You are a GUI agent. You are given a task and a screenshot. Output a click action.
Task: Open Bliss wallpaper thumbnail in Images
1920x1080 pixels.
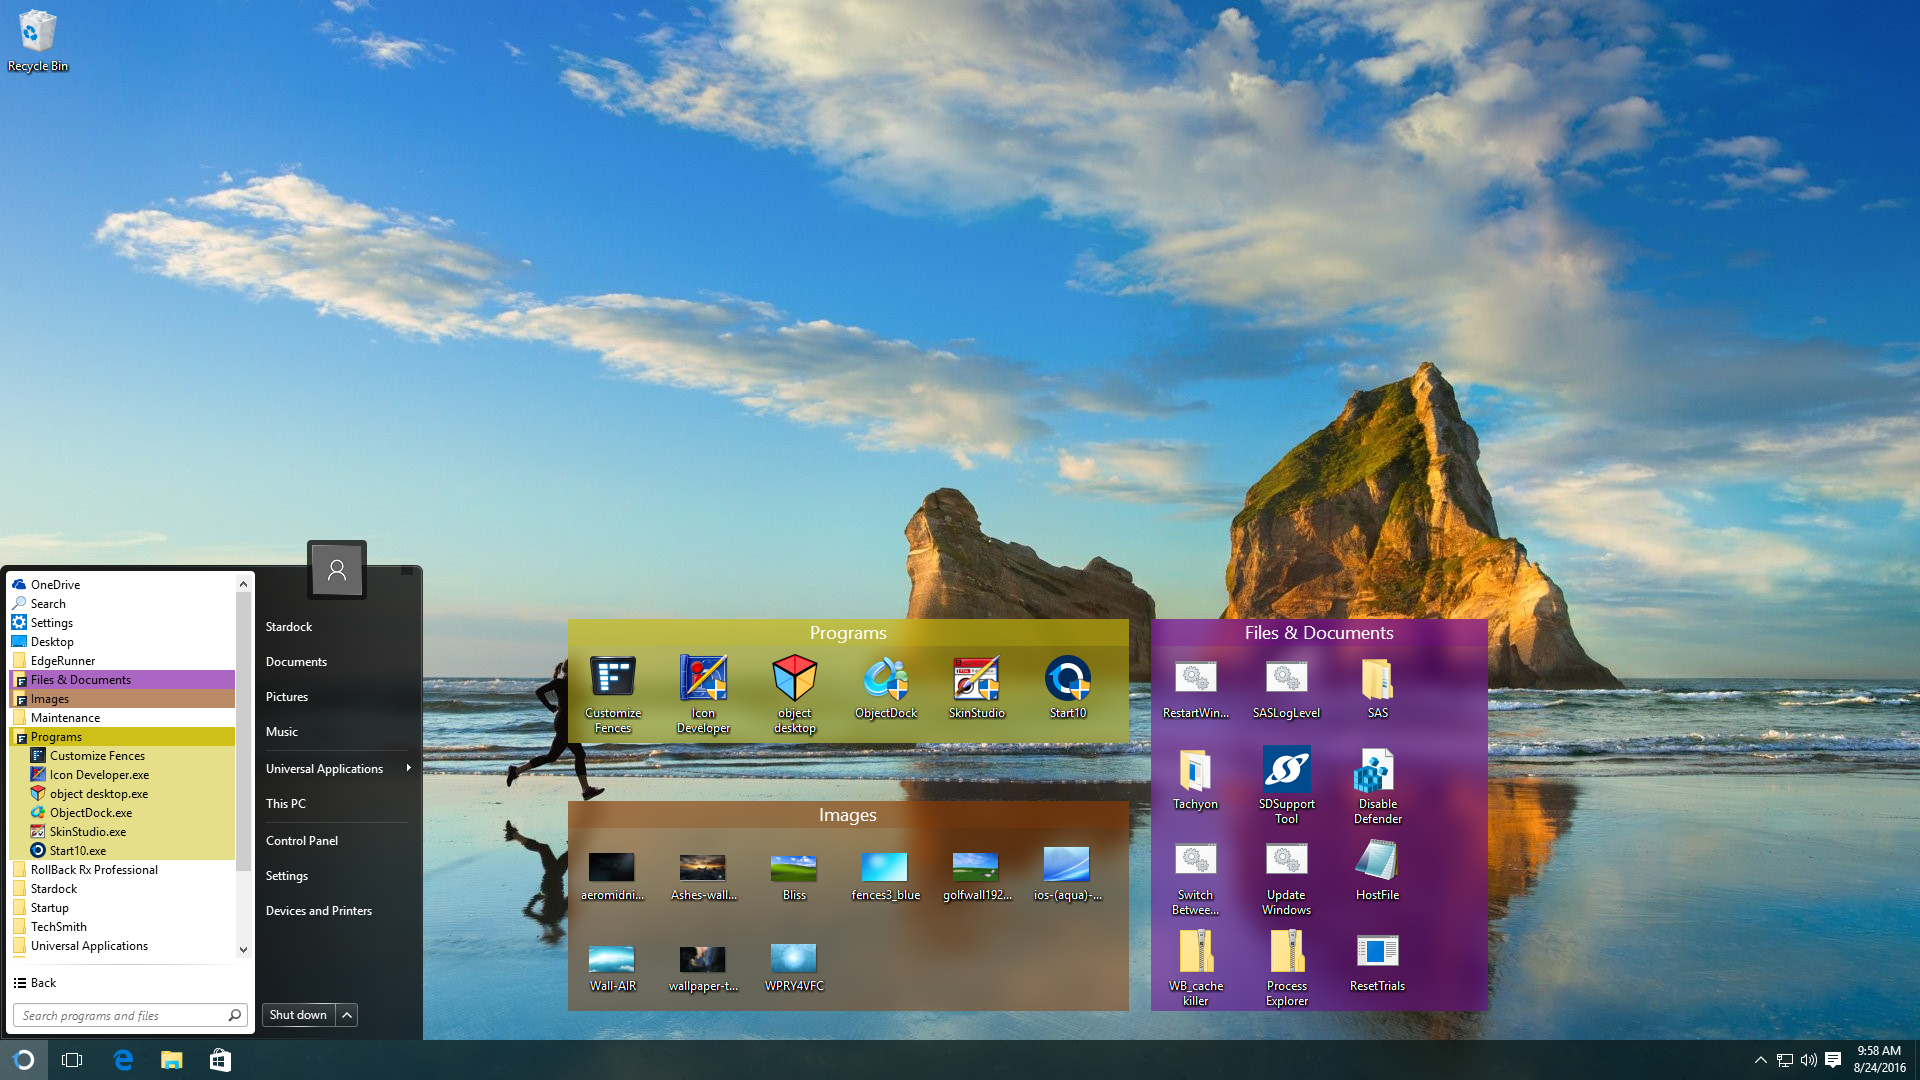coord(794,867)
